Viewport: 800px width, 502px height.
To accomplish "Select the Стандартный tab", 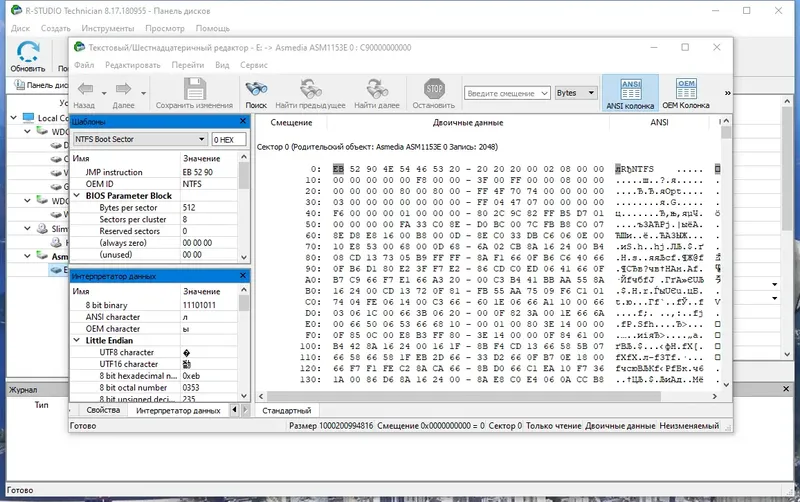I will 286,410.
